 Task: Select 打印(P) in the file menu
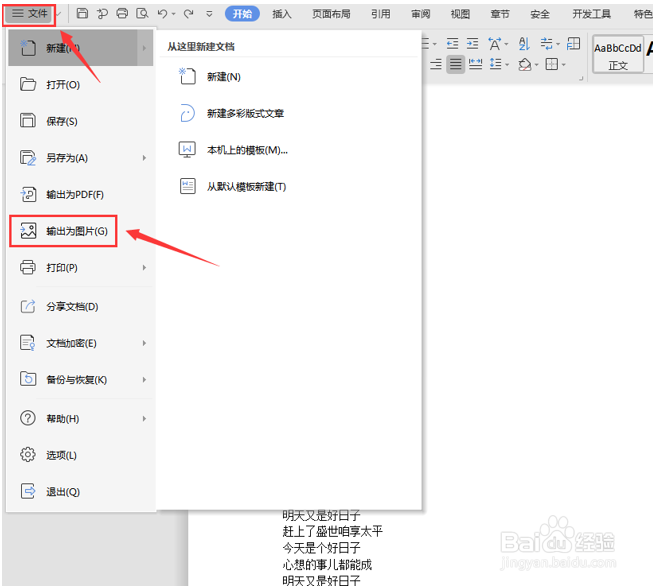click(x=81, y=268)
